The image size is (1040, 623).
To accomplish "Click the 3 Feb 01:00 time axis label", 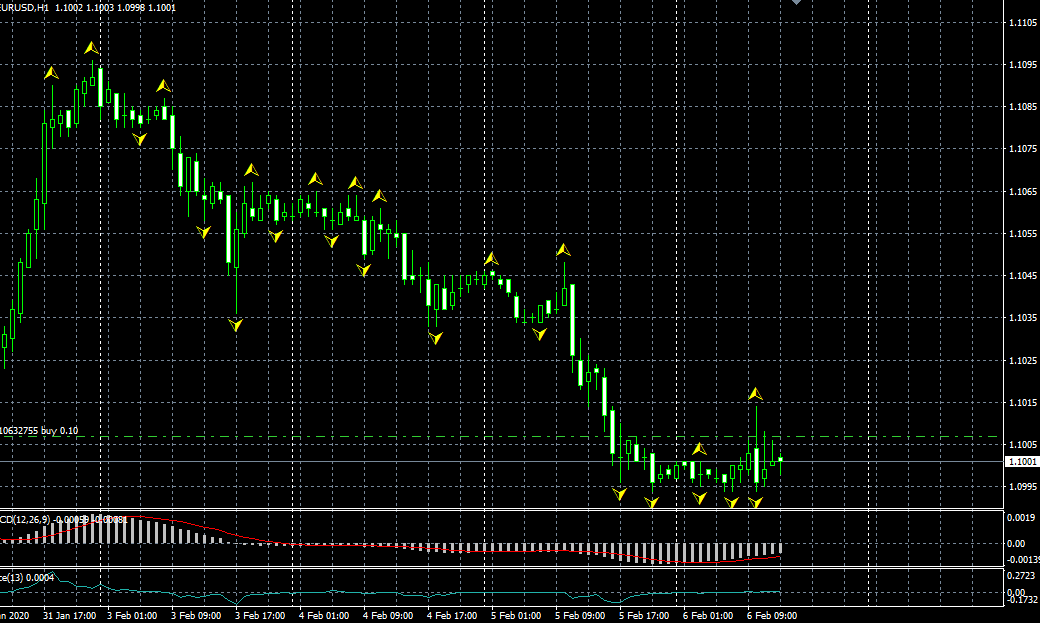I will point(129,615).
